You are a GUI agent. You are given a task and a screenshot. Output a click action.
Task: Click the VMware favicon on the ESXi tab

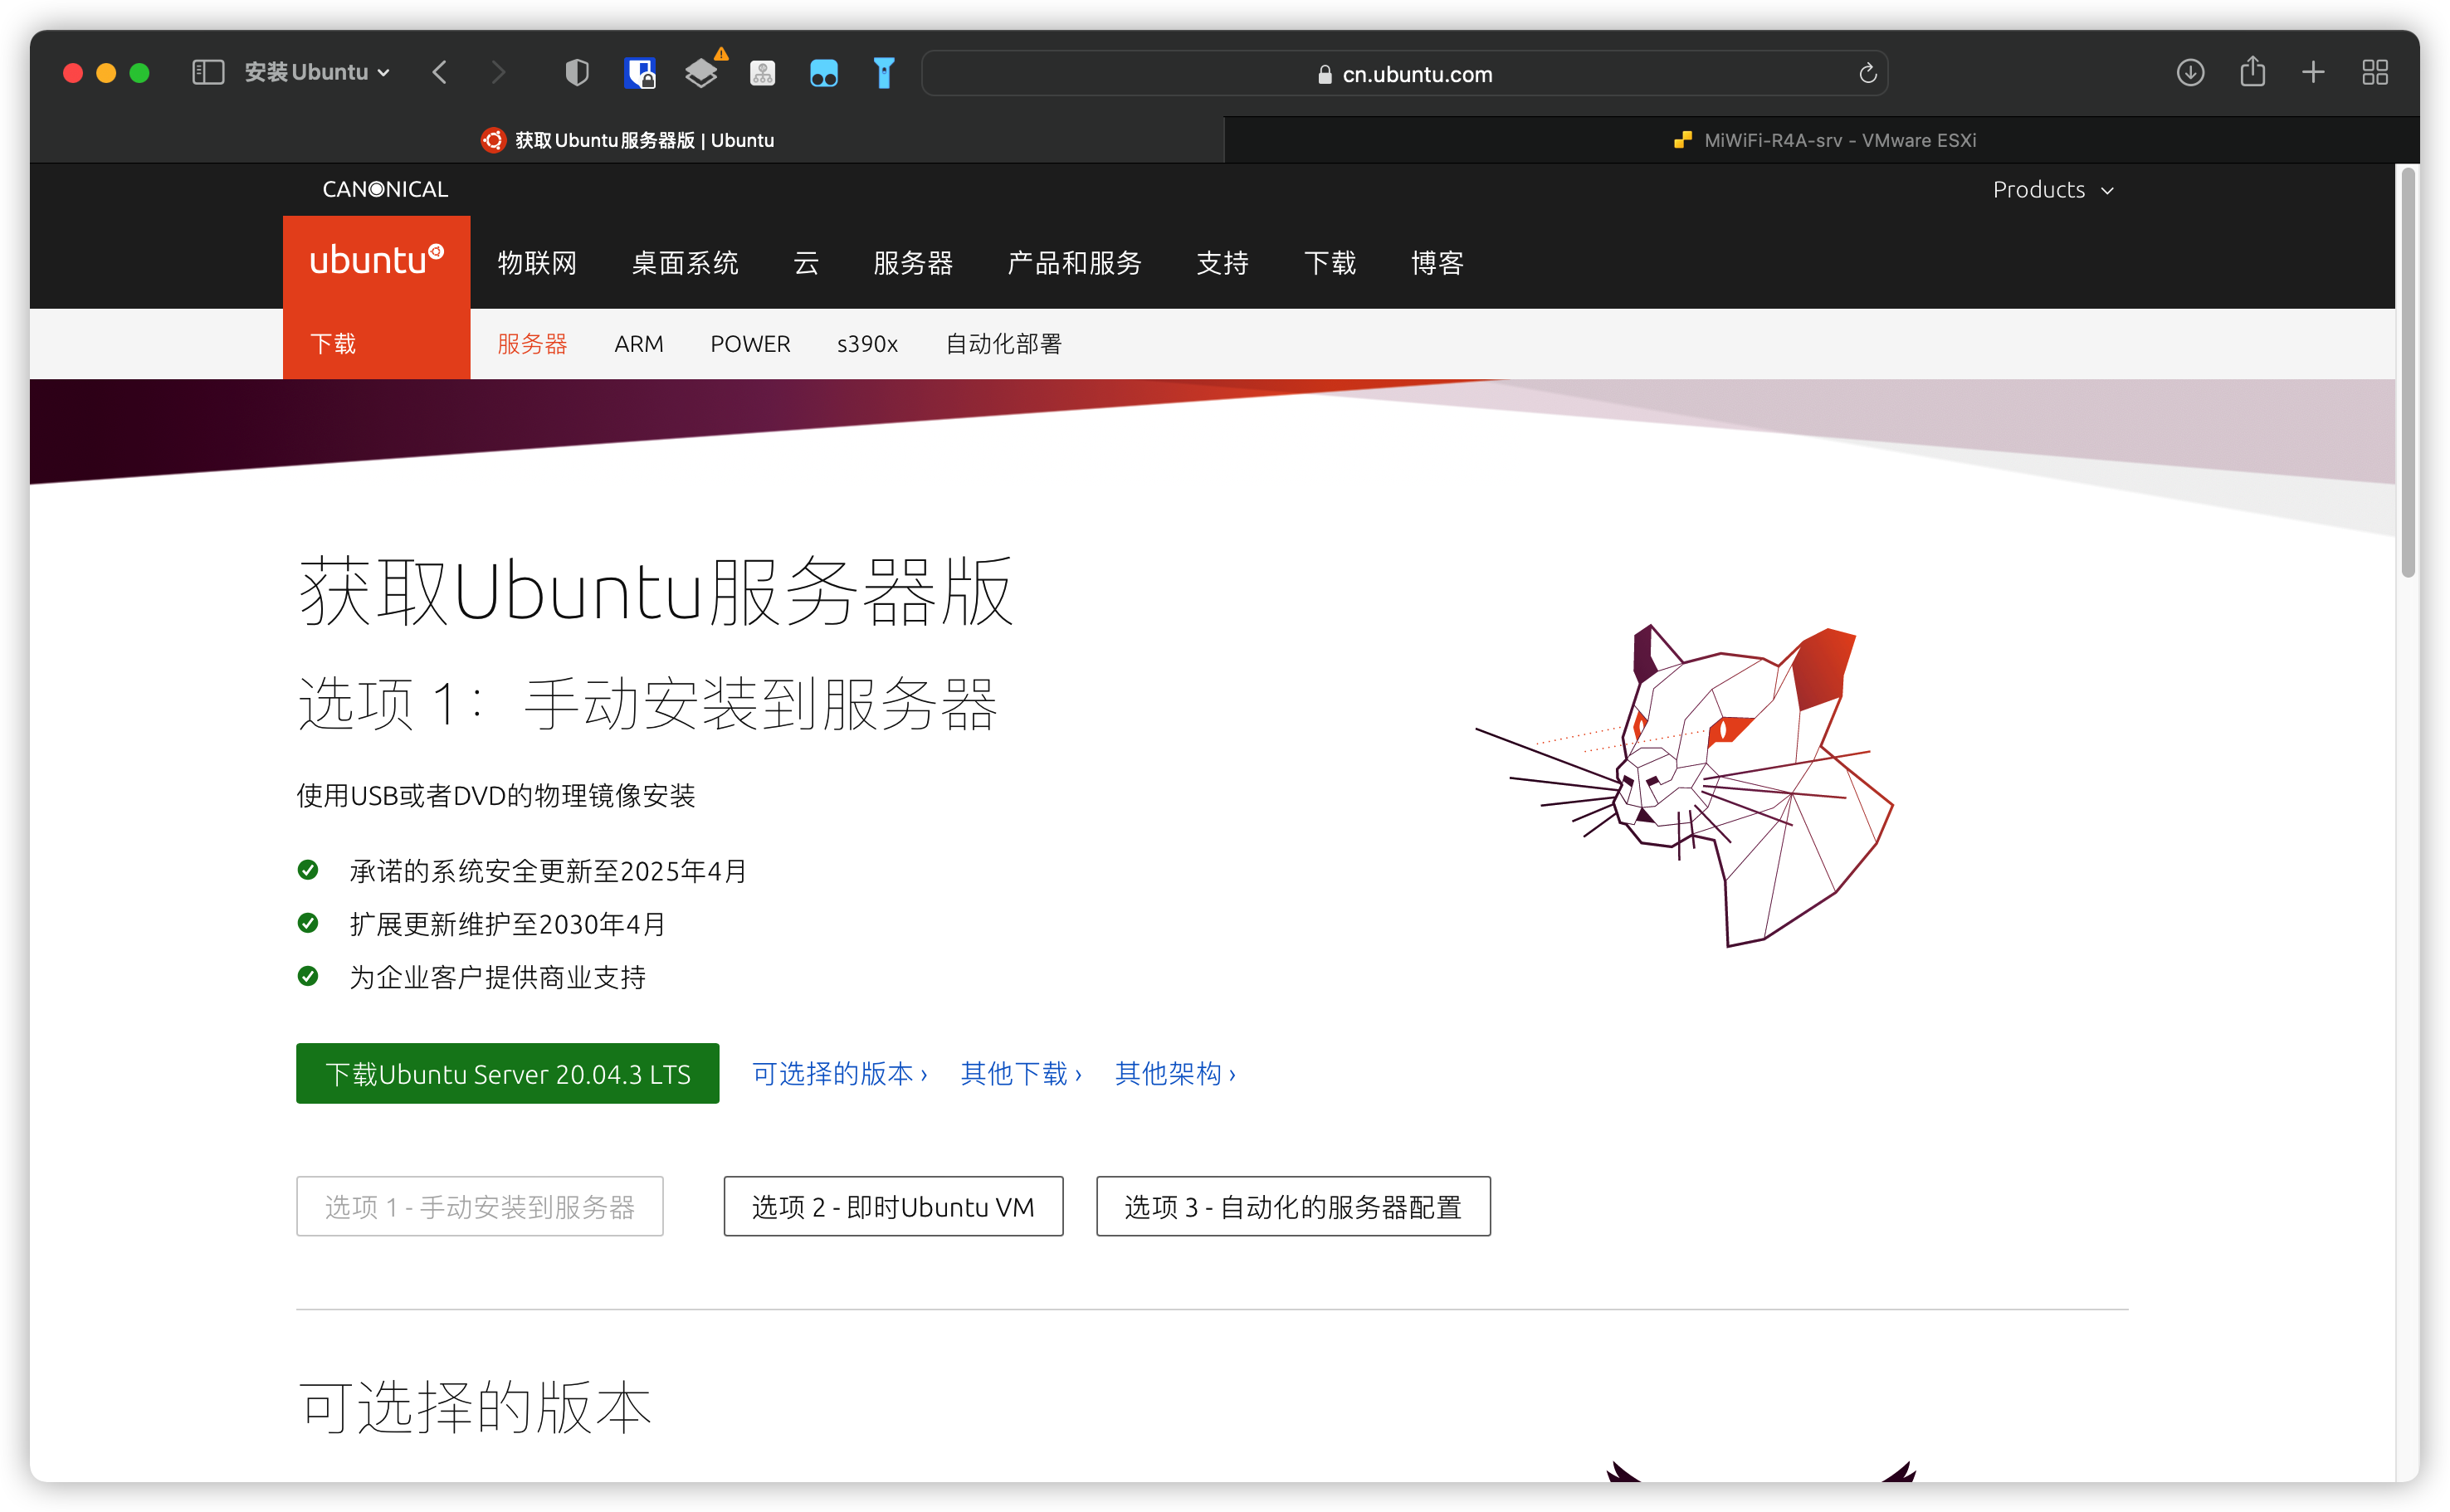pos(1683,140)
